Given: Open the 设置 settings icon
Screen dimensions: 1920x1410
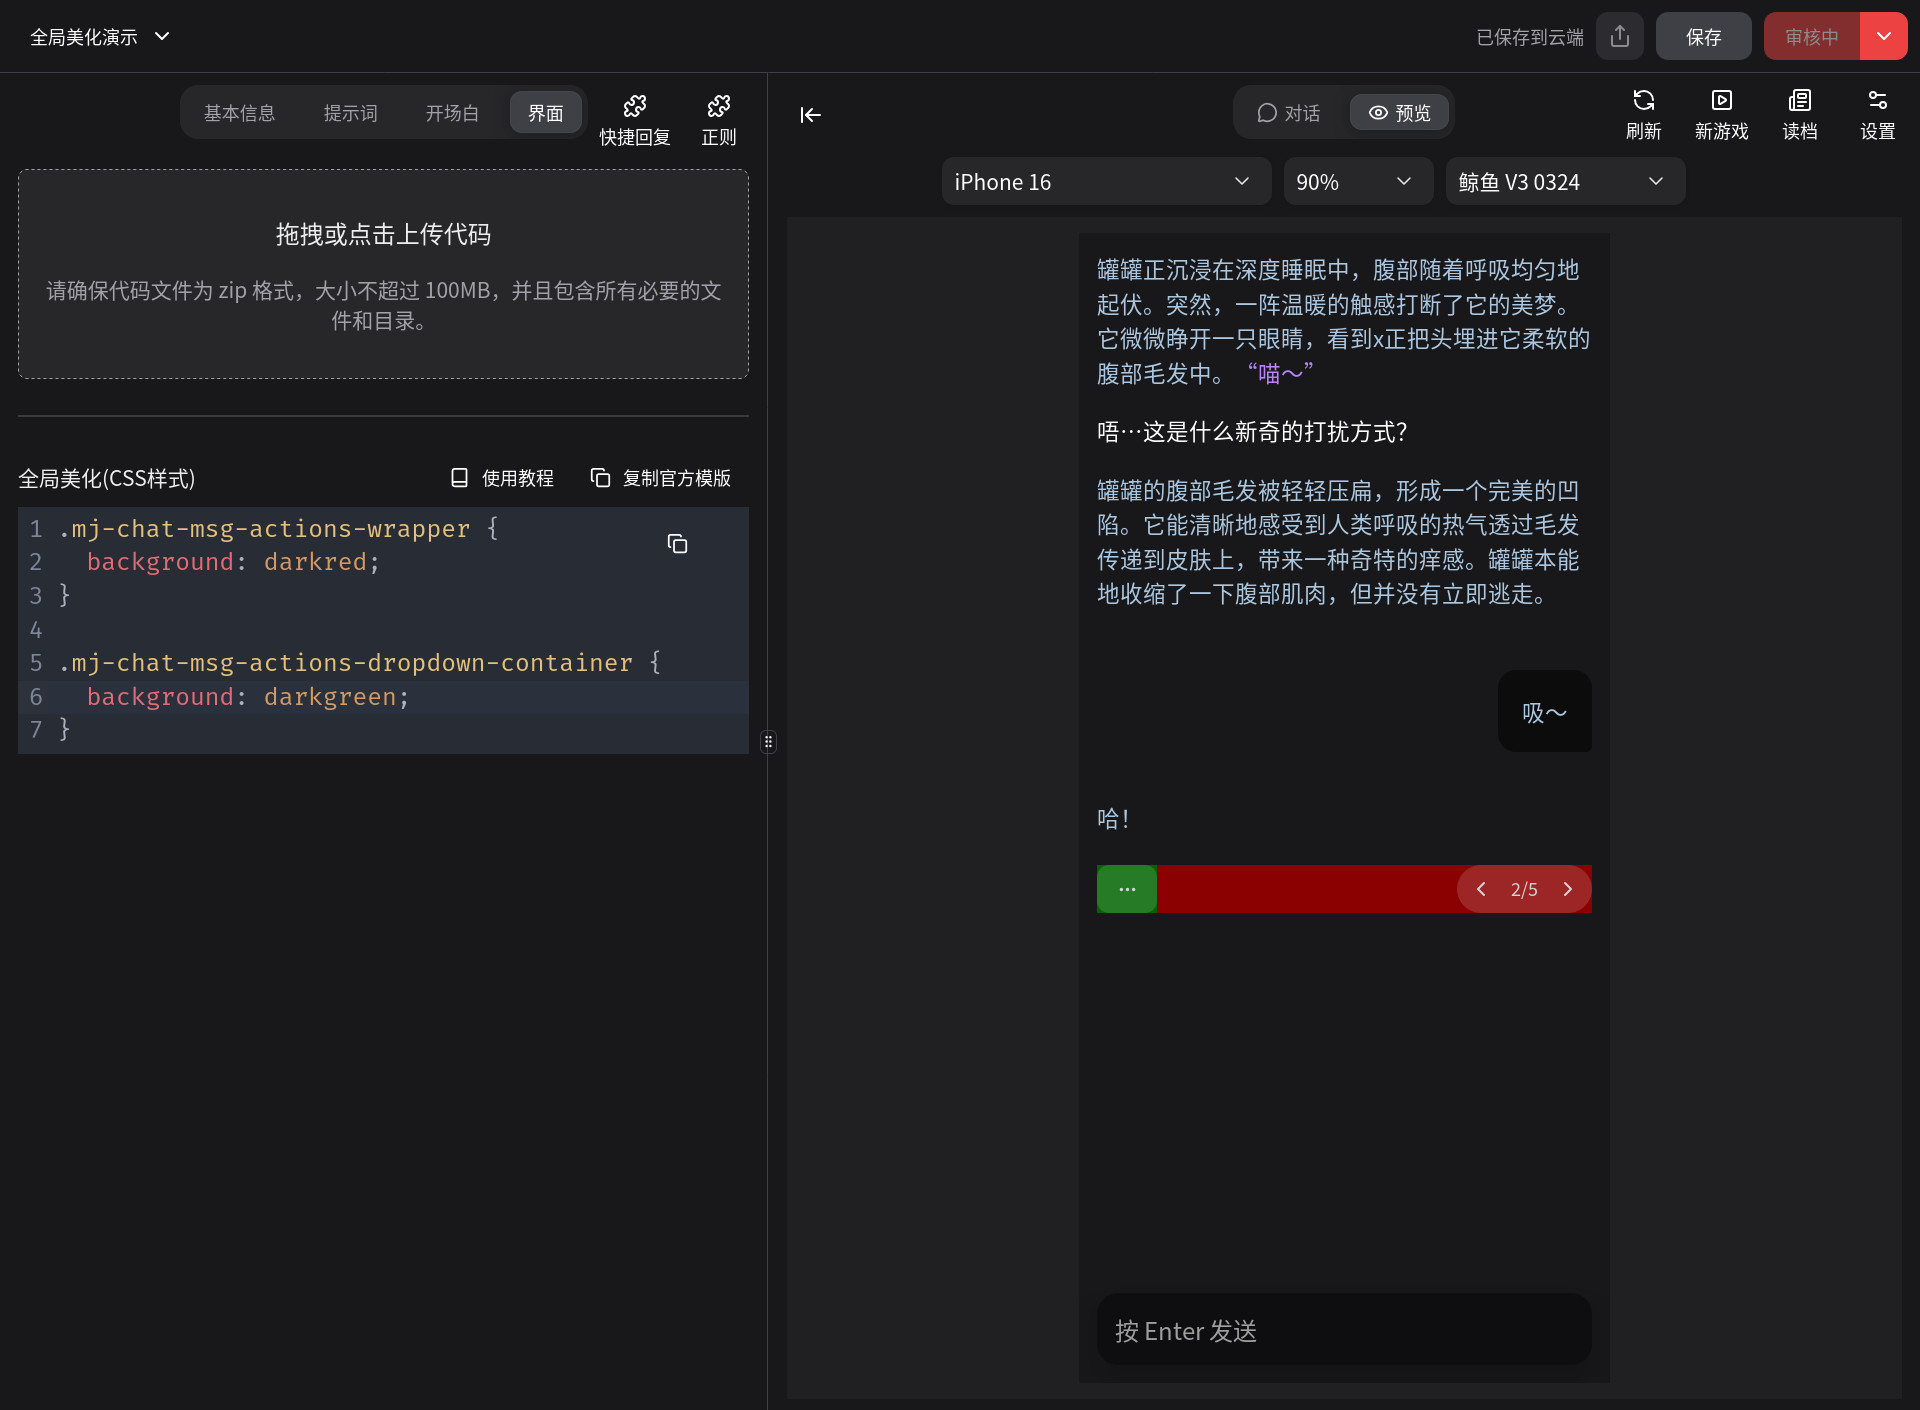Looking at the screenshot, I should click(1877, 114).
